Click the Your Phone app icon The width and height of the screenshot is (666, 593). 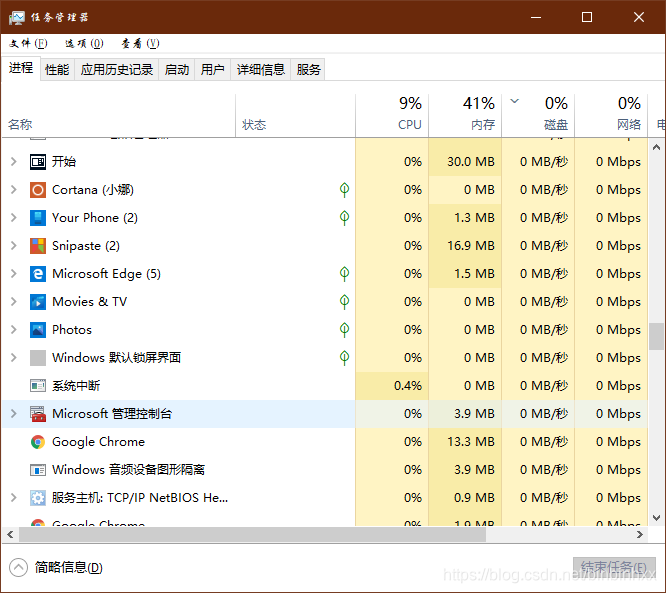coord(38,218)
